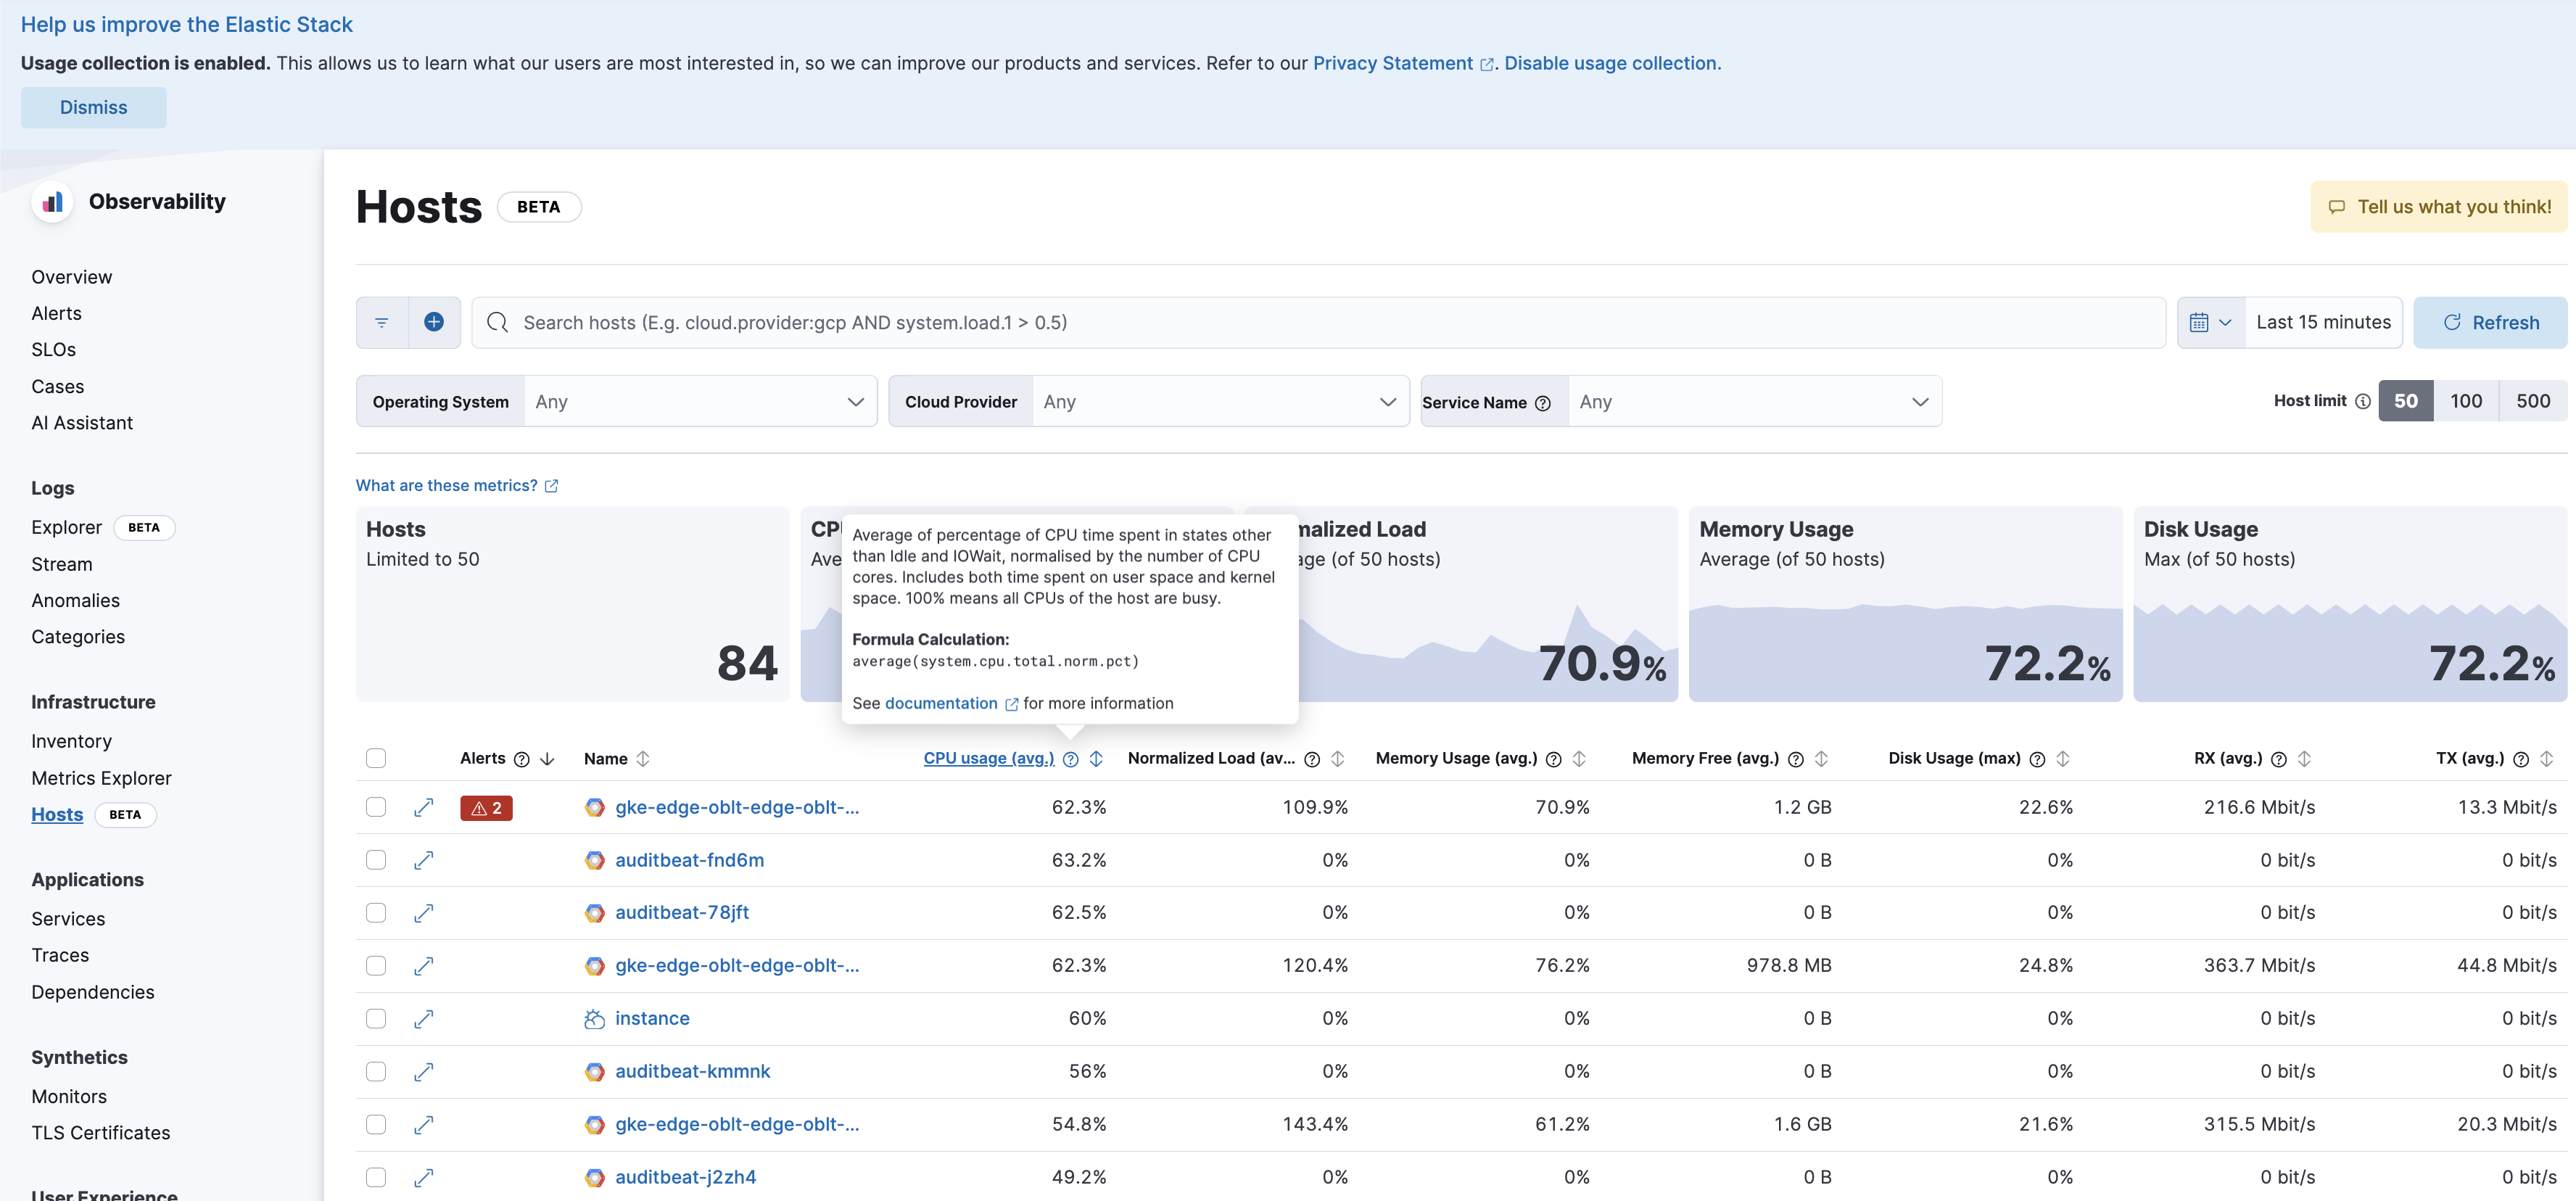Expand details for auditbeat-fnd6m row
This screenshot has width=2576, height=1201.
tap(424, 860)
